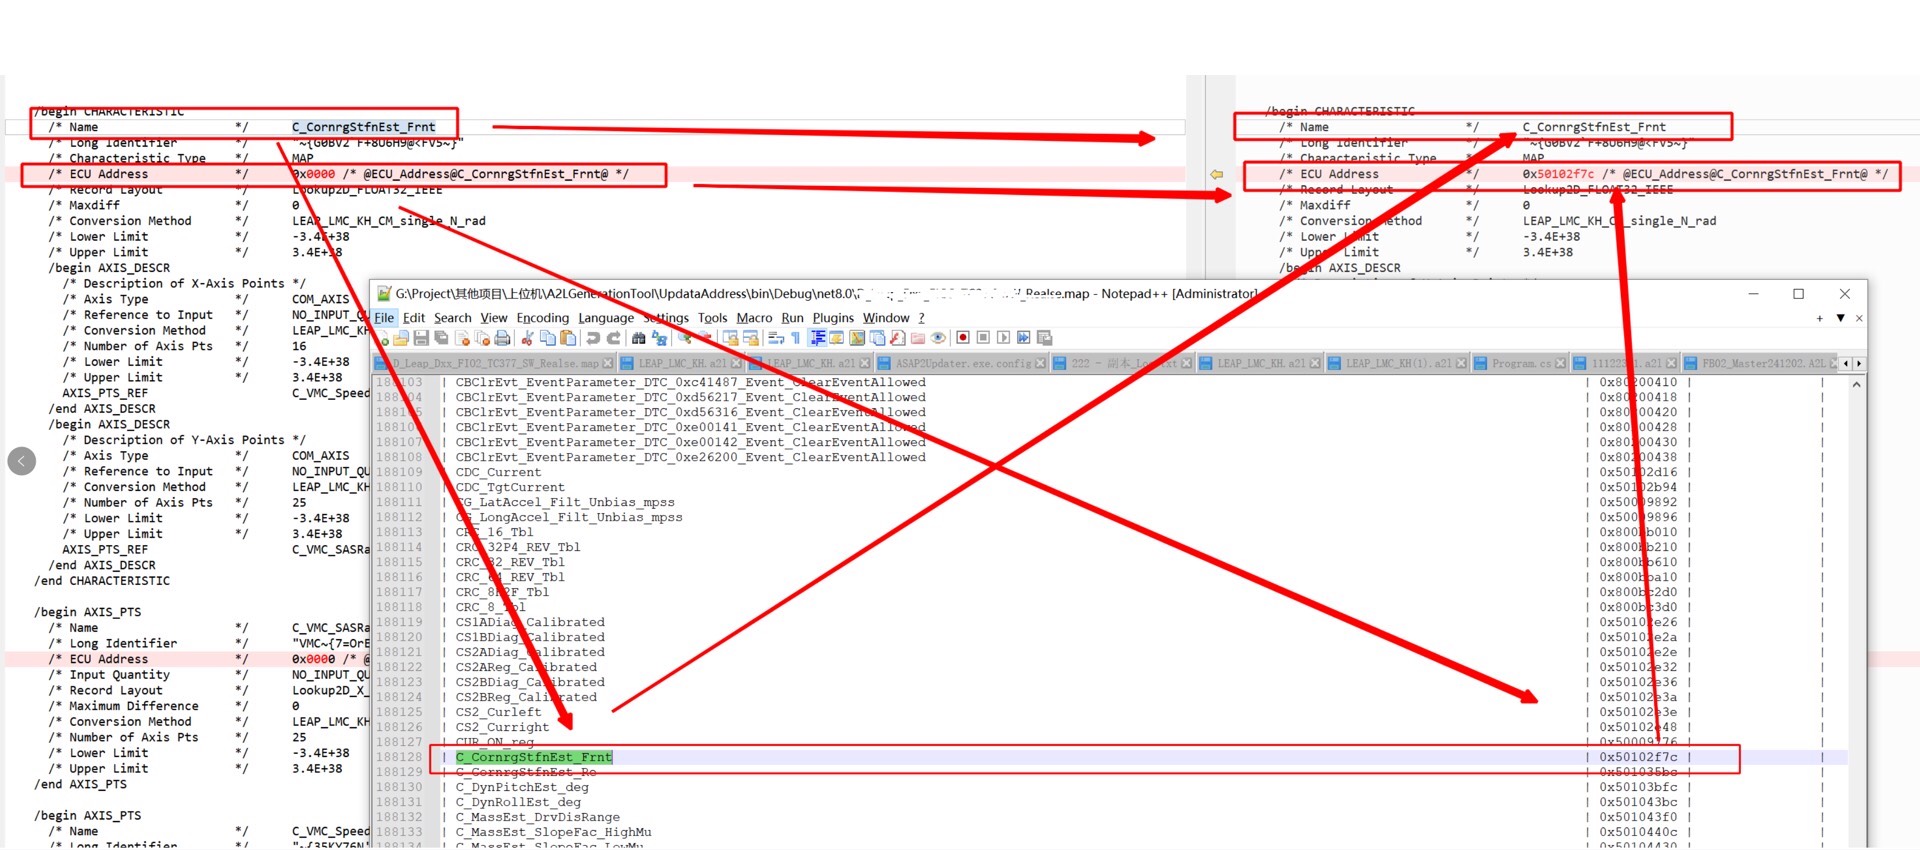The width and height of the screenshot is (1920, 850).
Task: Click the Open file toolbar icon
Action: 401,338
